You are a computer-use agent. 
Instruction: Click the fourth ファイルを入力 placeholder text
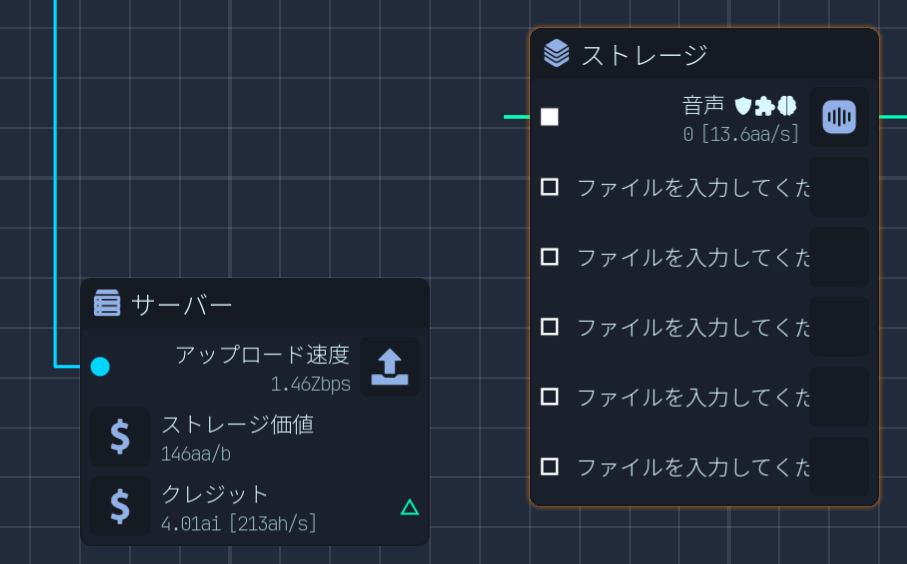(x=693, y=397)
